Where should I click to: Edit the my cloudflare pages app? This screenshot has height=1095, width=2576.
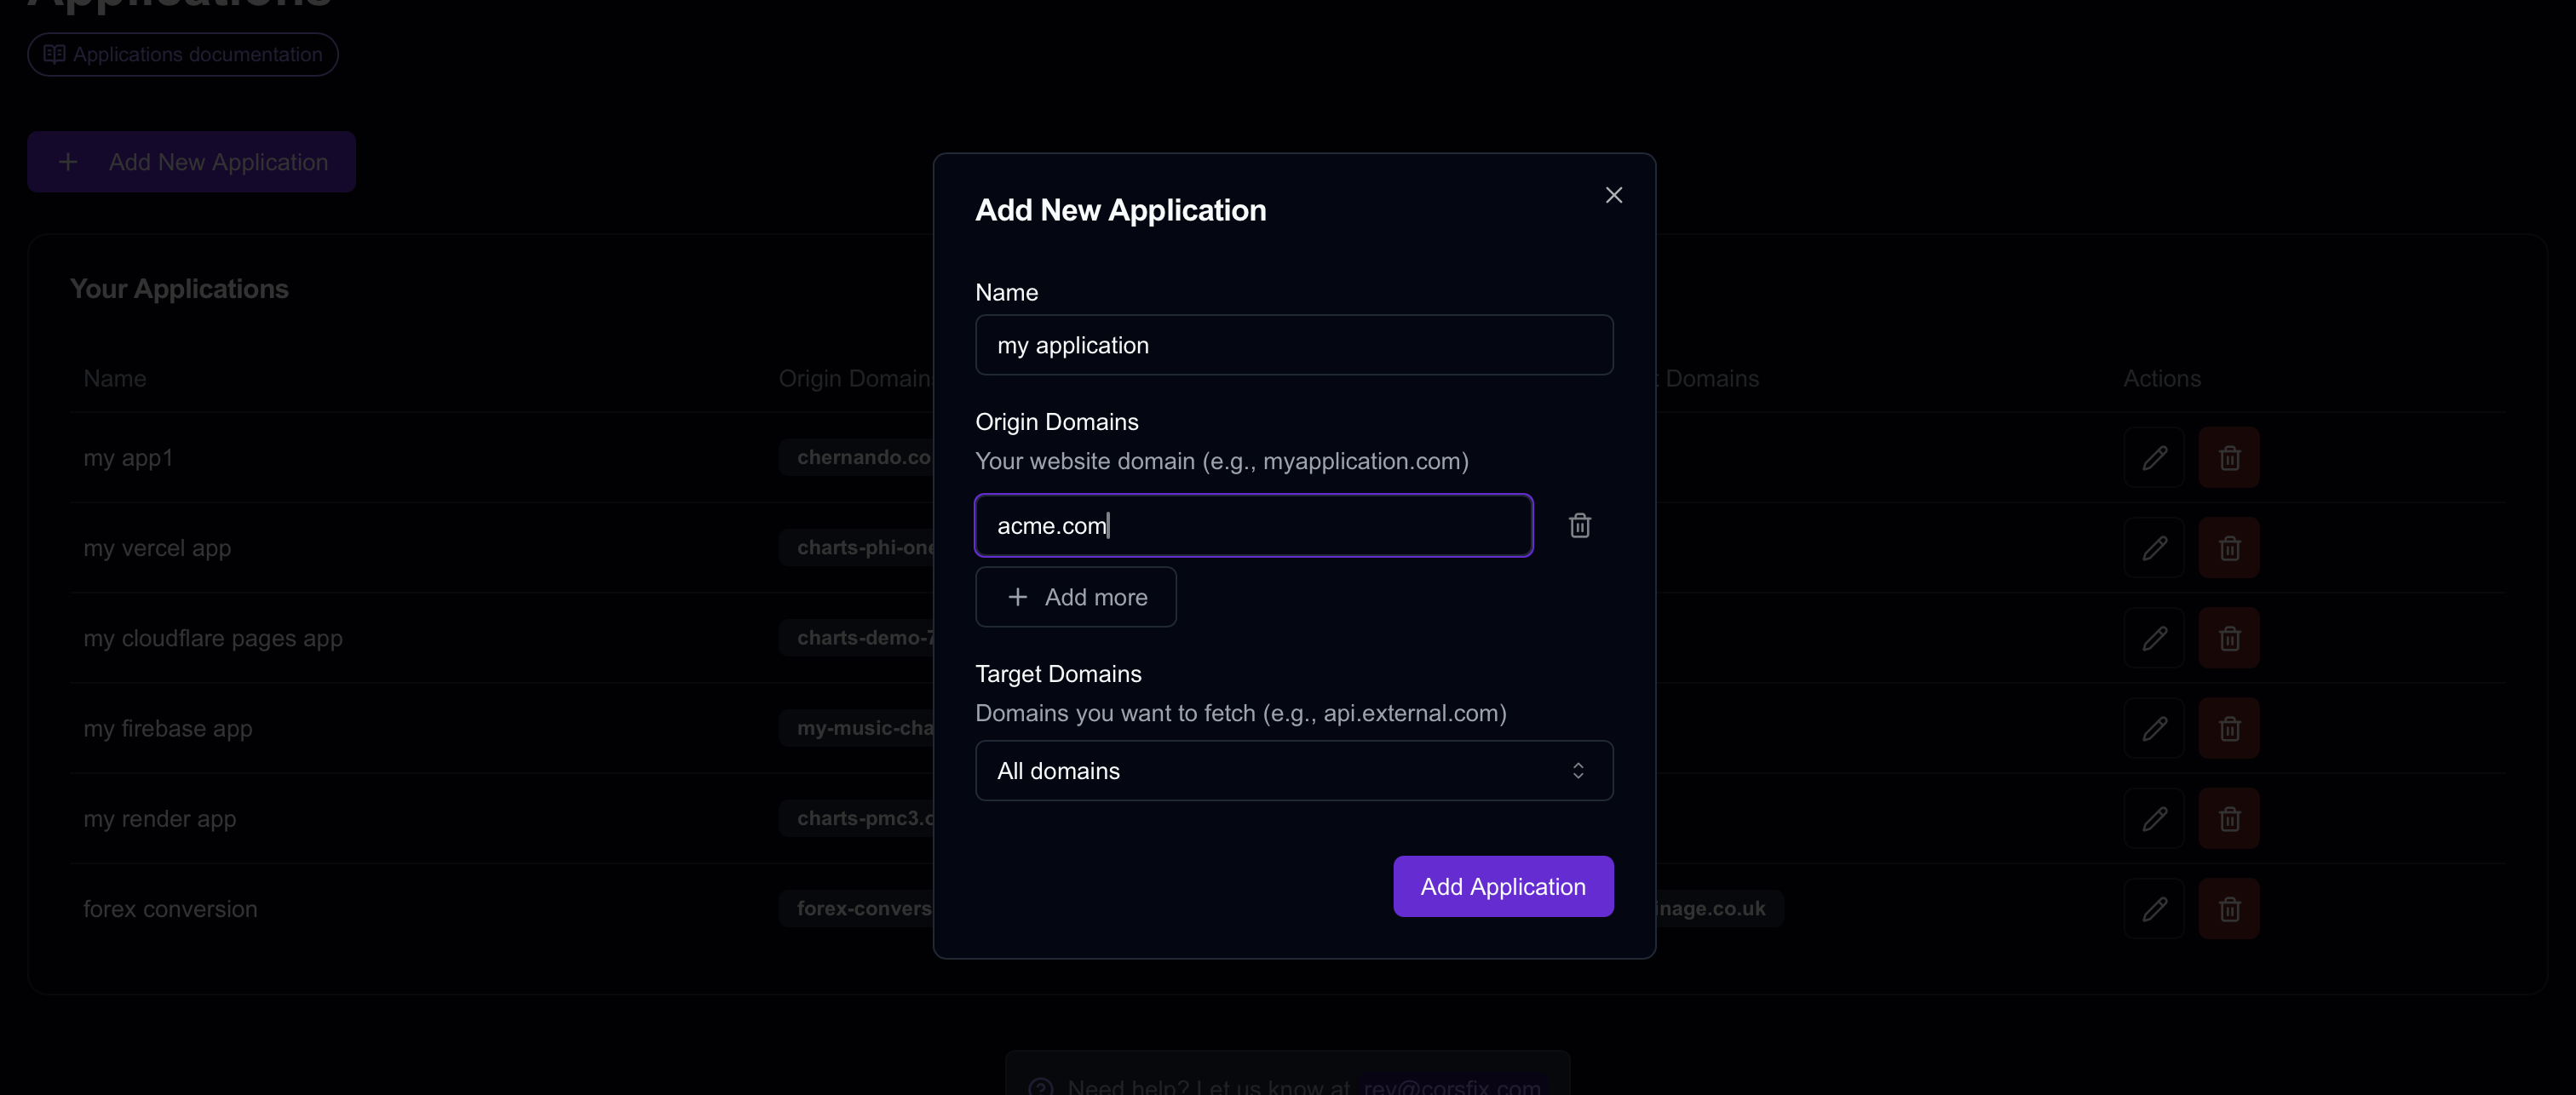click(x=2154, y=638)
